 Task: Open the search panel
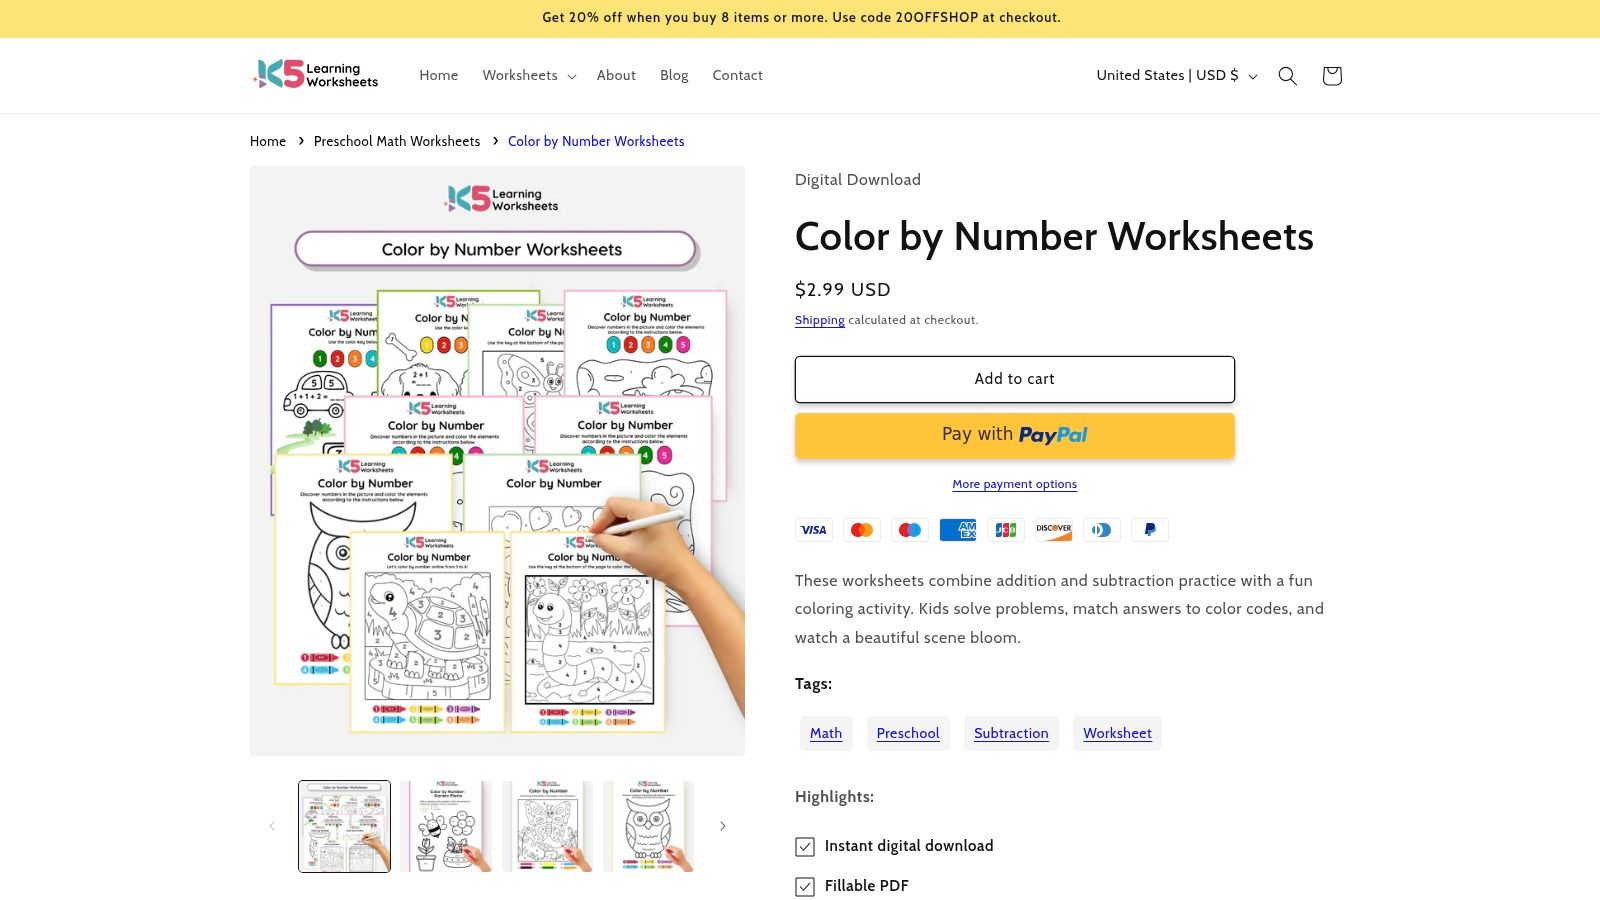[1288, 75]
